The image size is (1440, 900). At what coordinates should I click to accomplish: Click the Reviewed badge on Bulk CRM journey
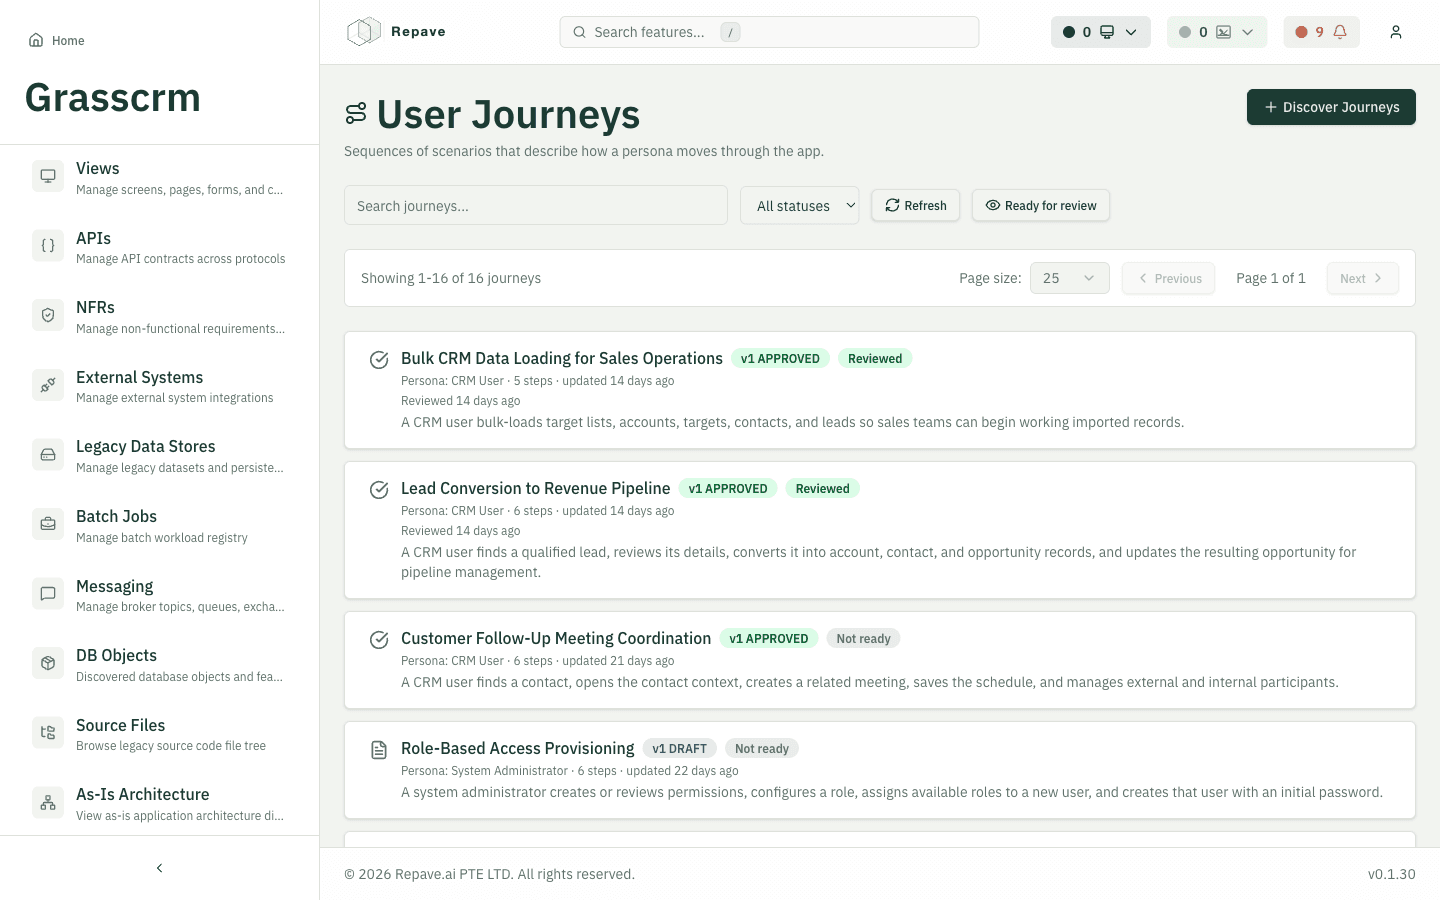pos(875,358)
